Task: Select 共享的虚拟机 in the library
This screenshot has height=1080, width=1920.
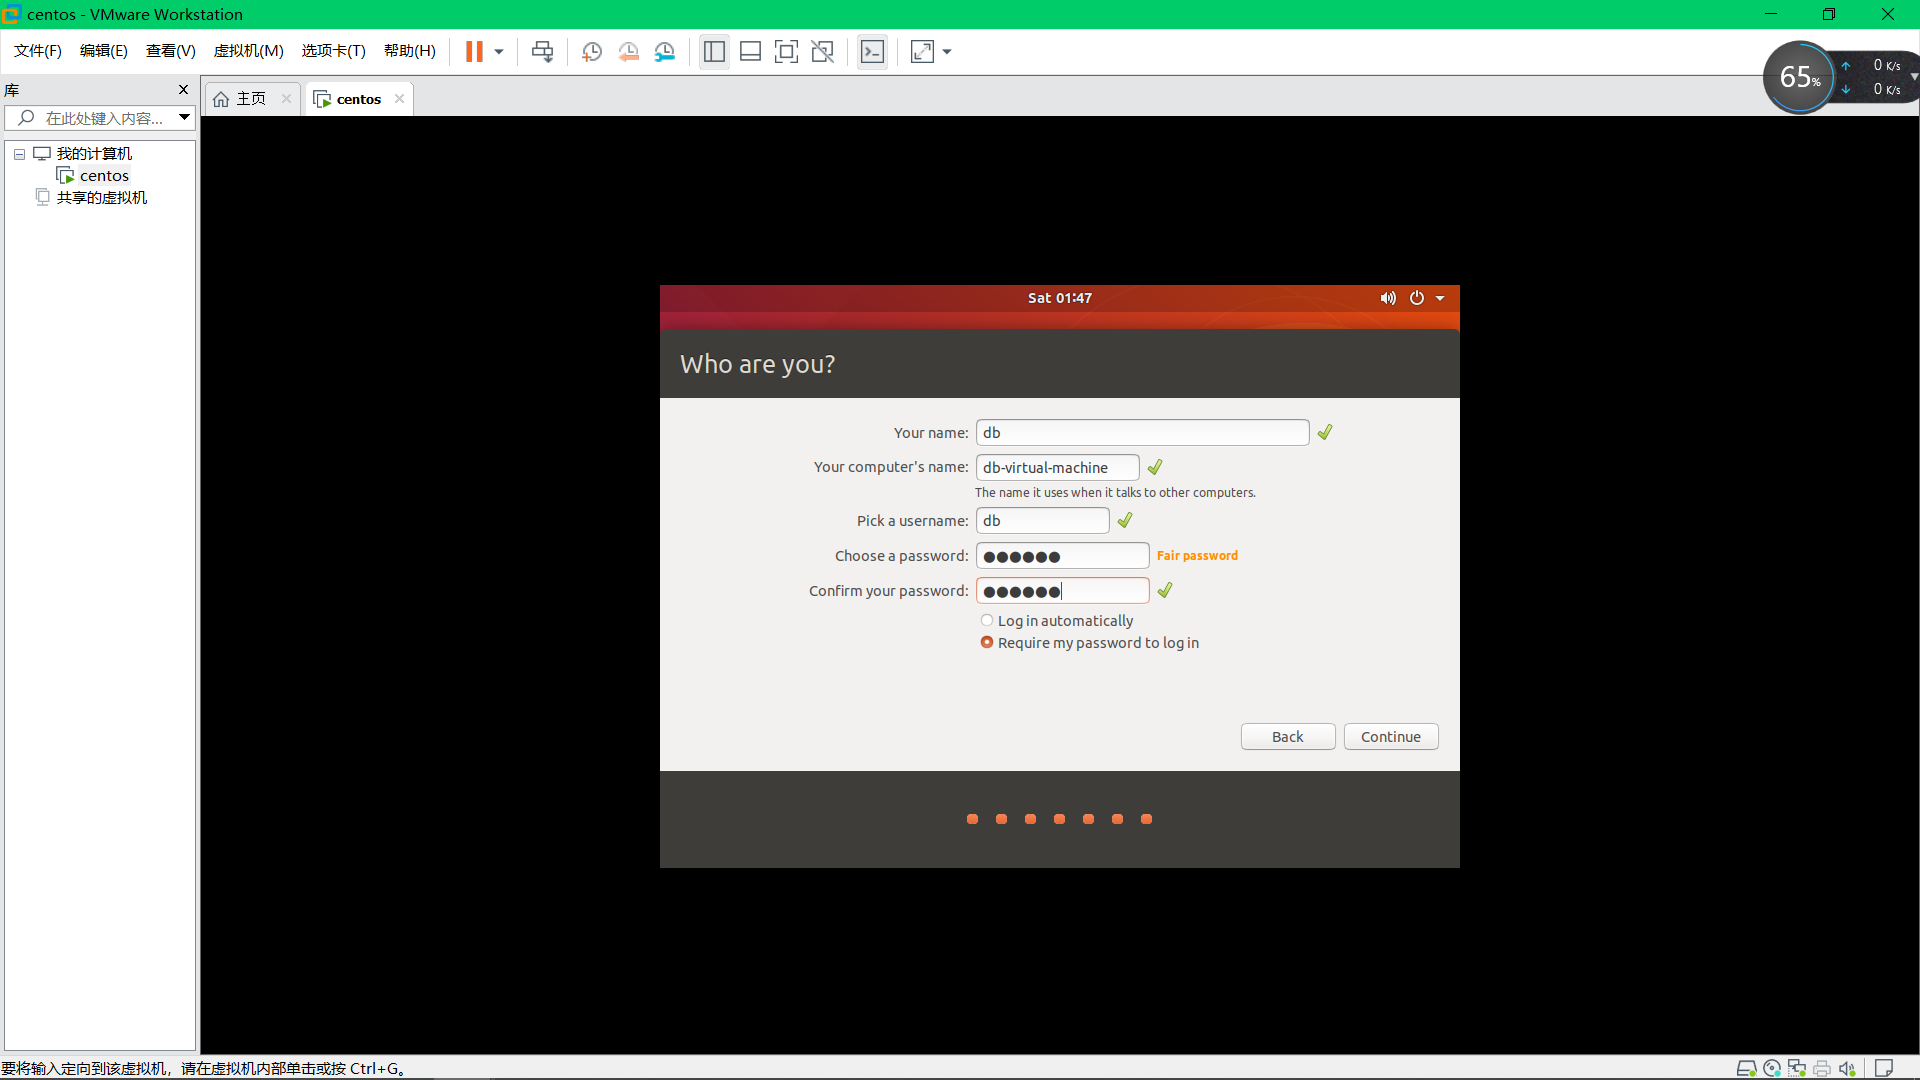Action: [102, 198]
